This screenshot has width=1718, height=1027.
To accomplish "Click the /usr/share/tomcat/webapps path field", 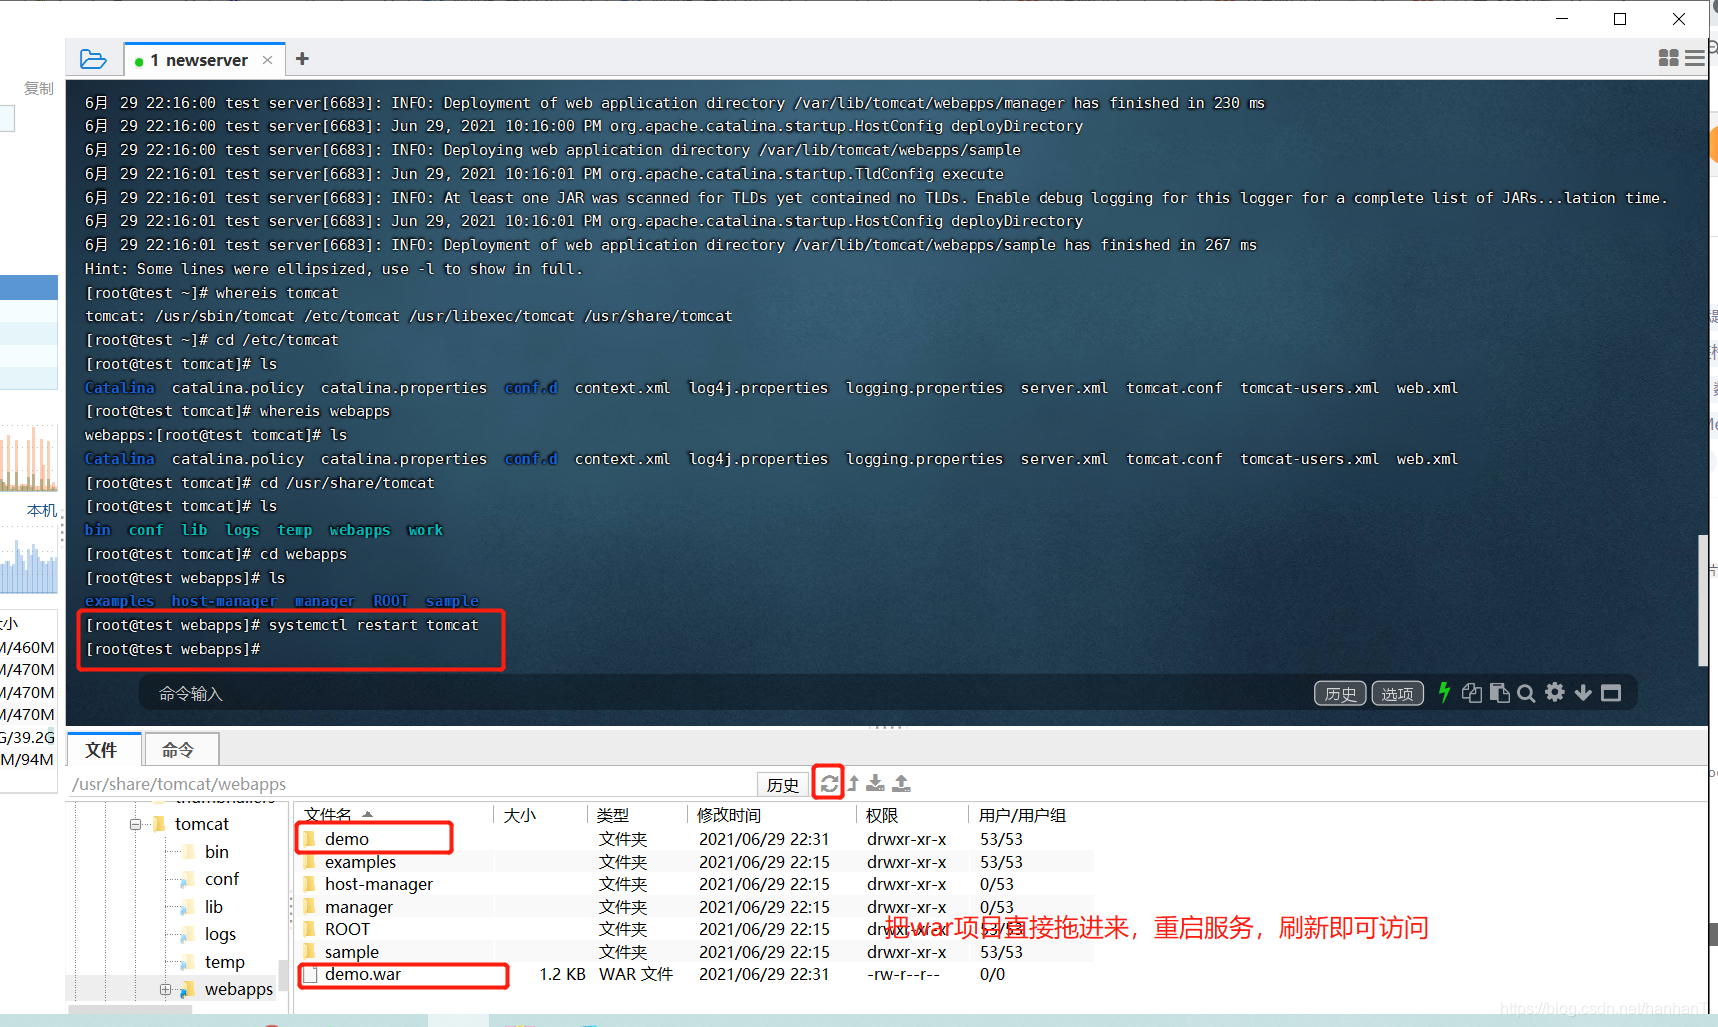I will [x=410, y=784].
